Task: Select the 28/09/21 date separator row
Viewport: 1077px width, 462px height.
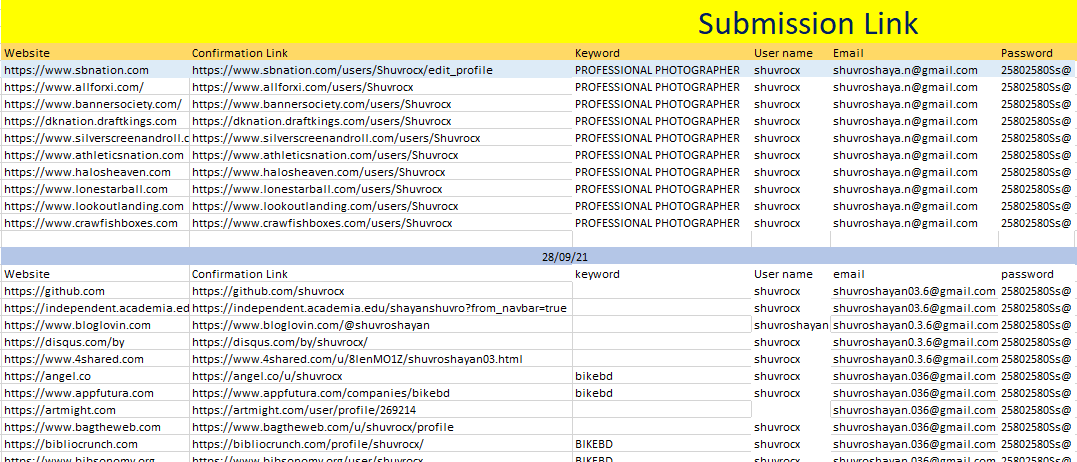Action: click(538, 257)
